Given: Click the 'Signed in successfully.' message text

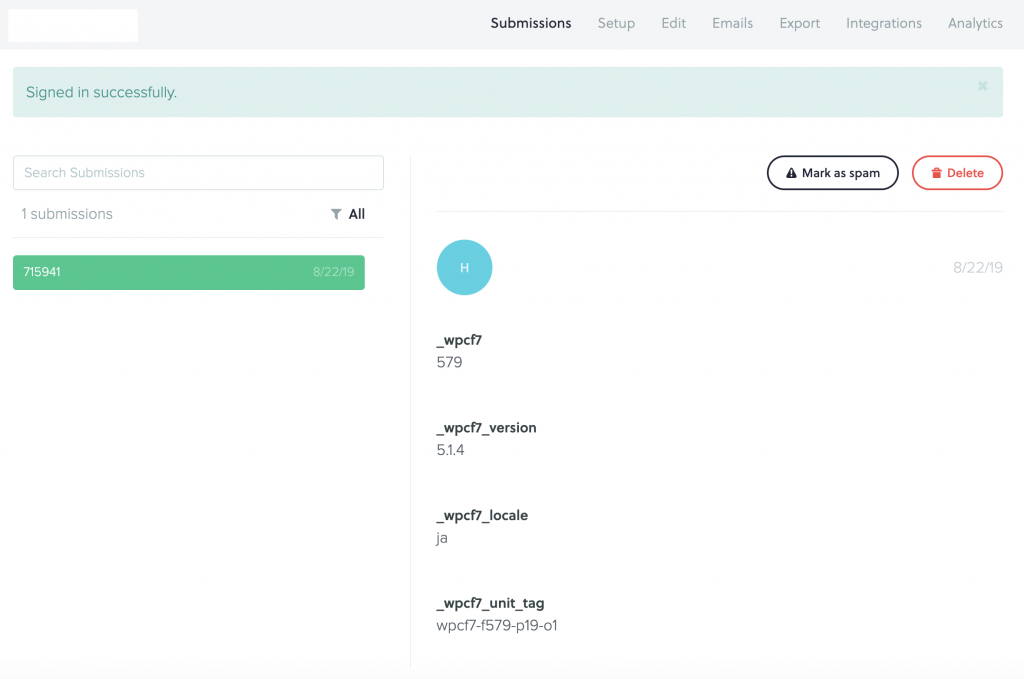Looking at the screenshot, I should [101, 93].
